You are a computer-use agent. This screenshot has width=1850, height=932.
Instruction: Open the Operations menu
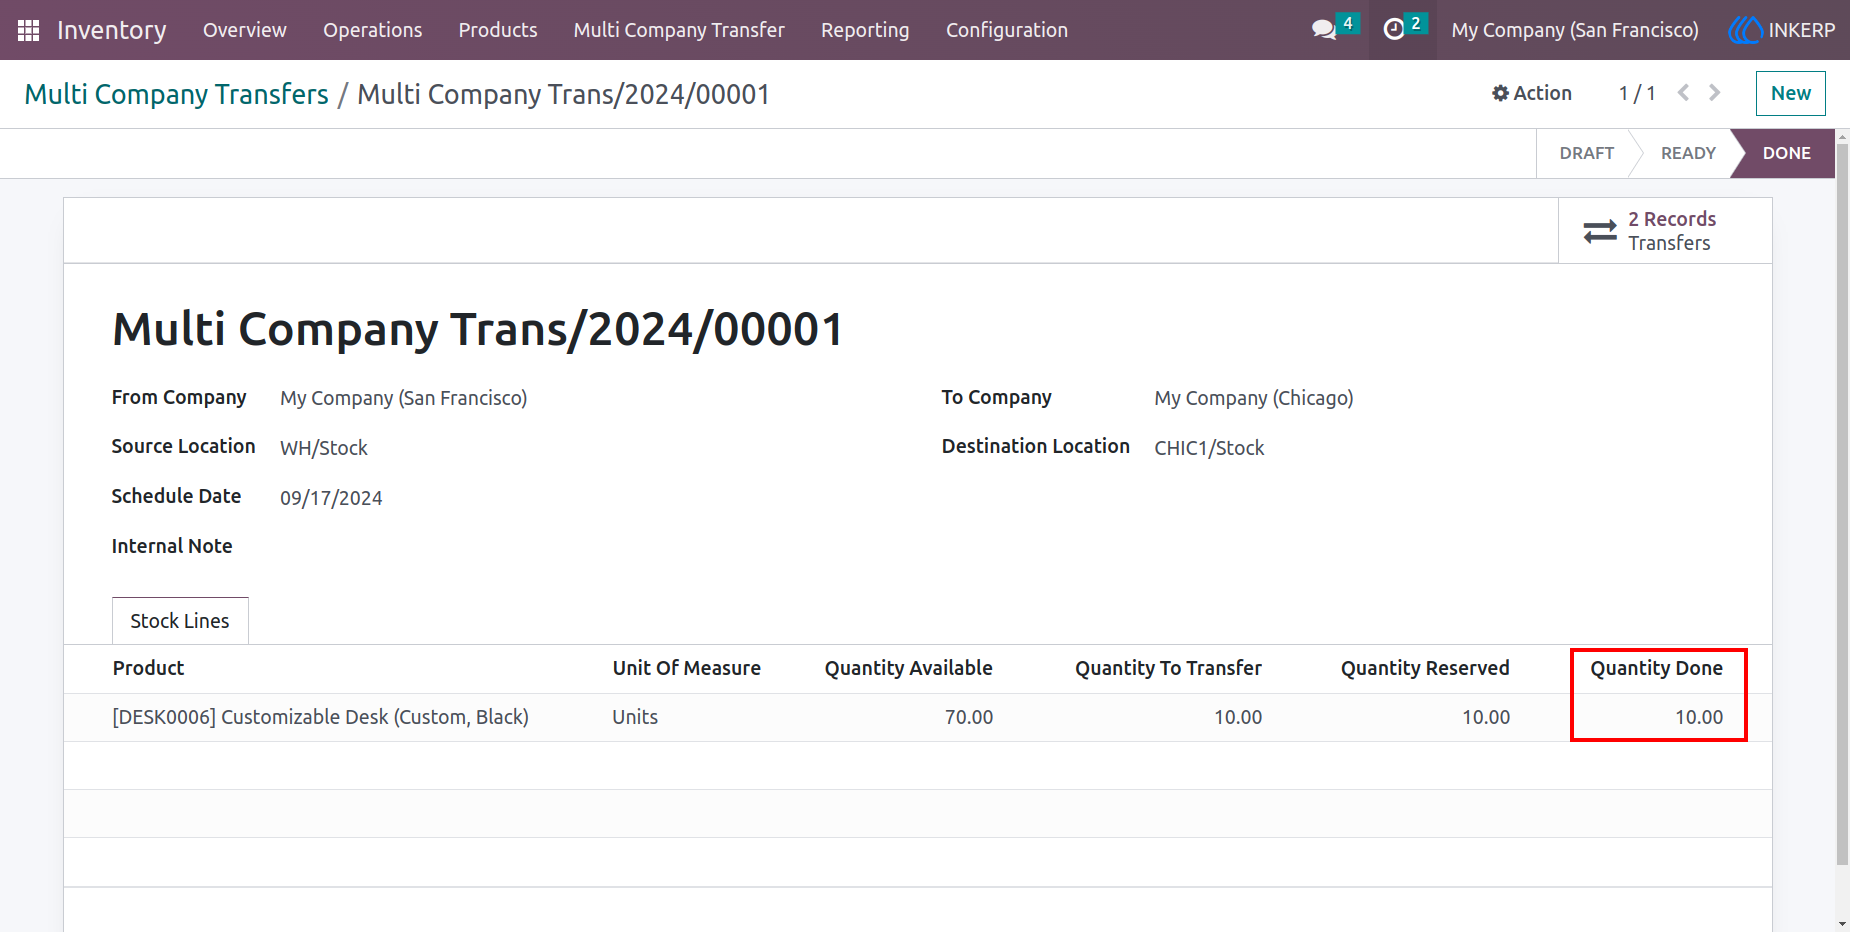click(373, 30)
